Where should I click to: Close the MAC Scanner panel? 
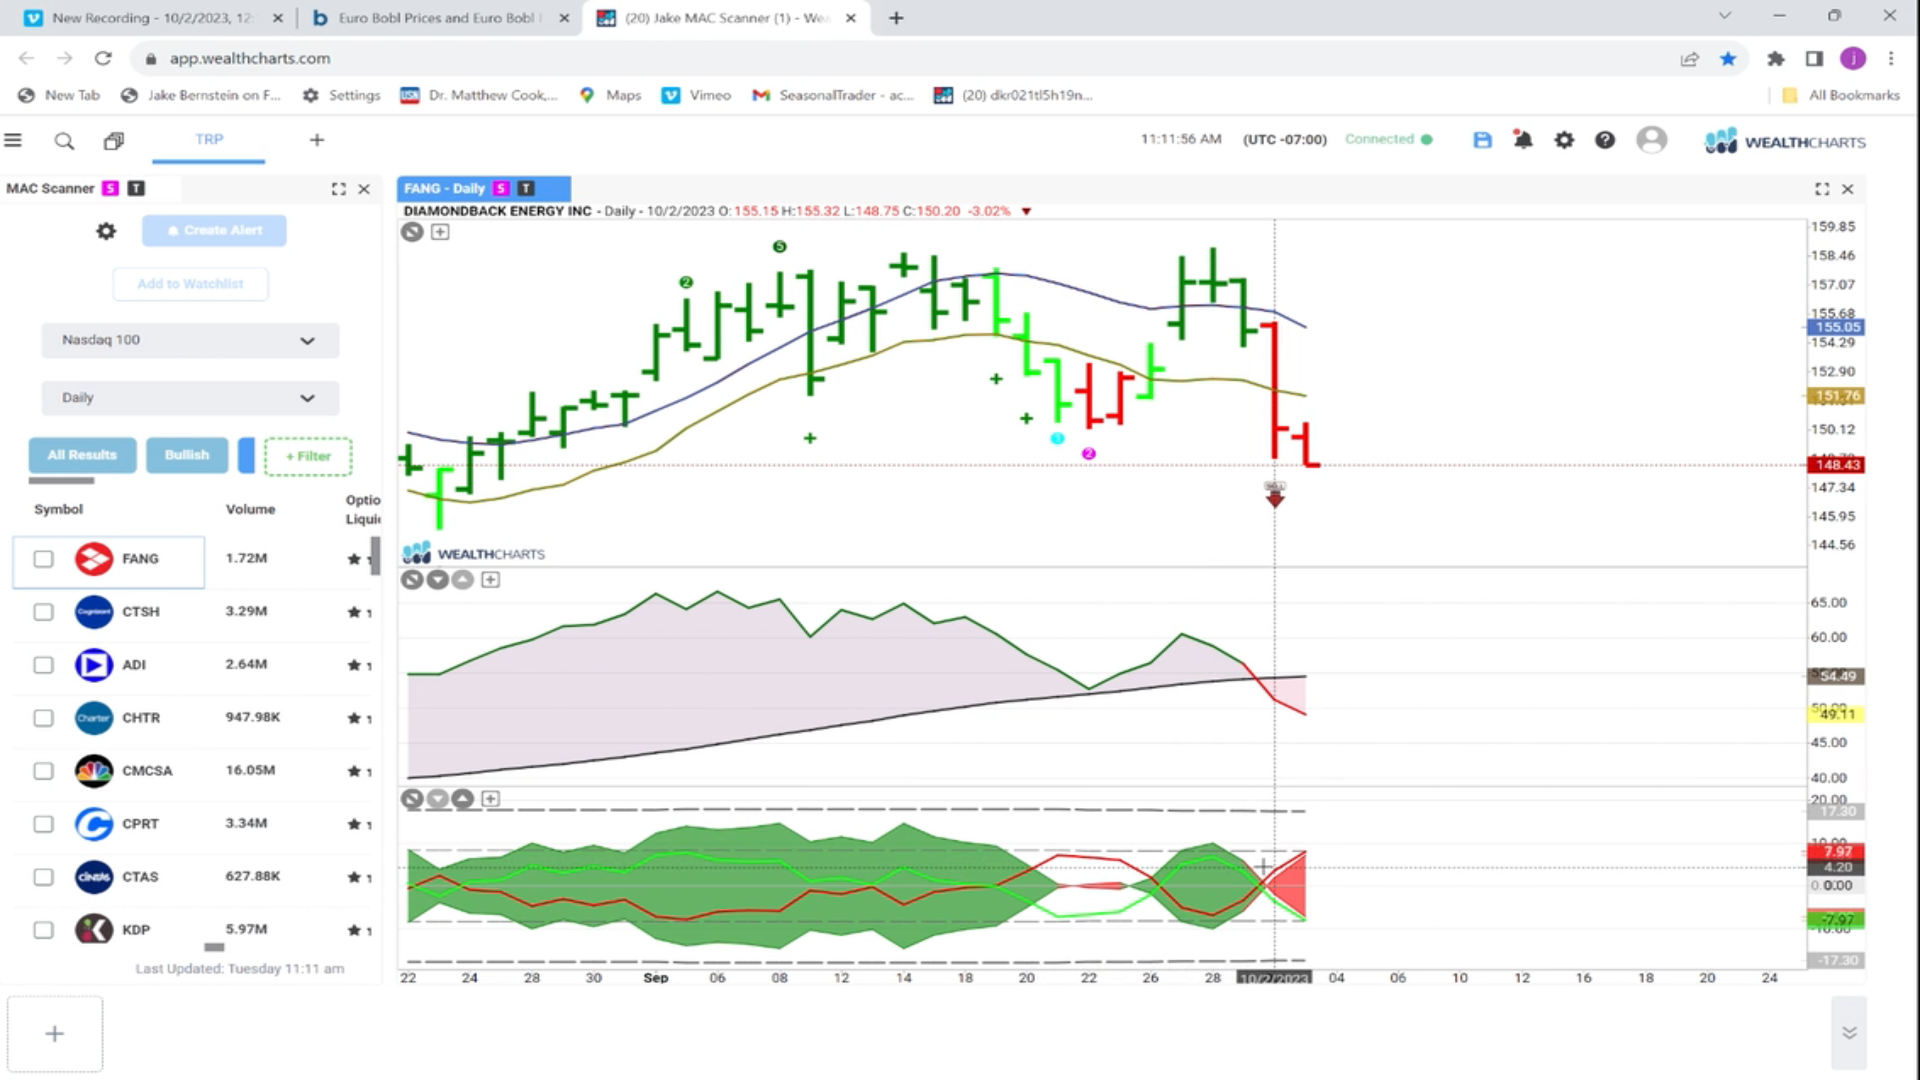coord(364,189)
